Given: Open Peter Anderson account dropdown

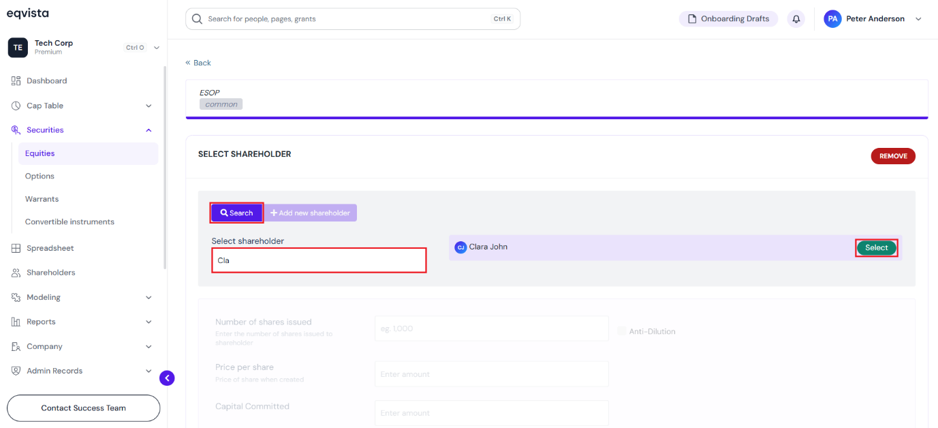Looking at the screenshot, I should (919, 19).
